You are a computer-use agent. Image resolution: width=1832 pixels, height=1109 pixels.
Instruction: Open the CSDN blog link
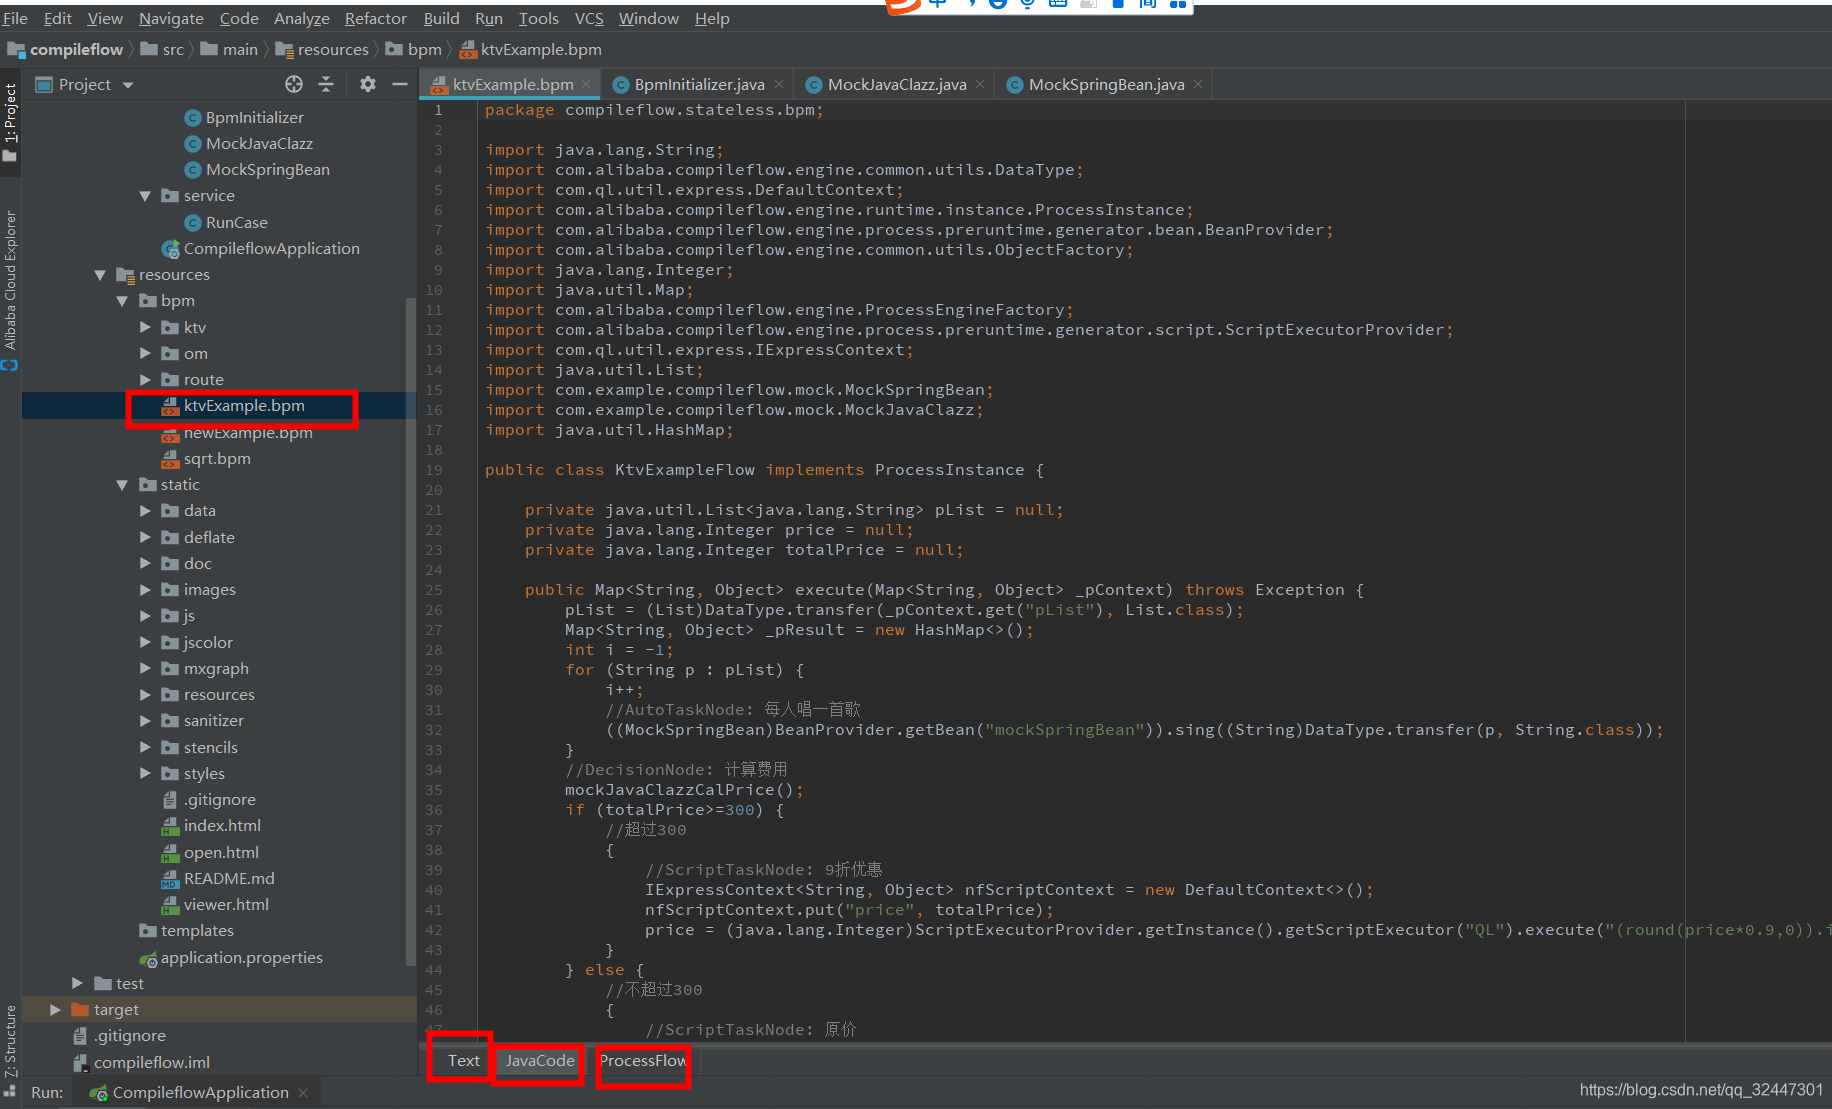[x=1702, y=1090]
